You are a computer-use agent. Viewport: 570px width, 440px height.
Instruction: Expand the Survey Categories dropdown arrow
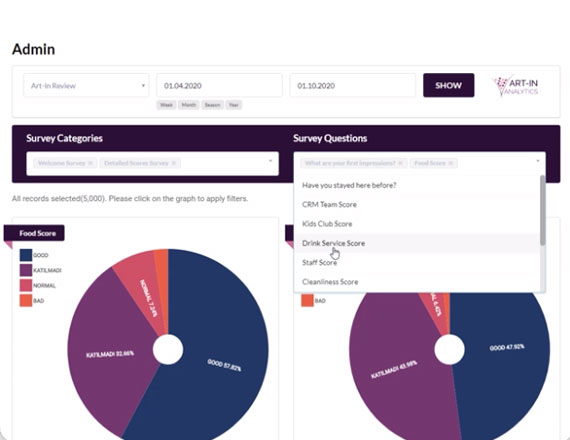pos(270,161)
